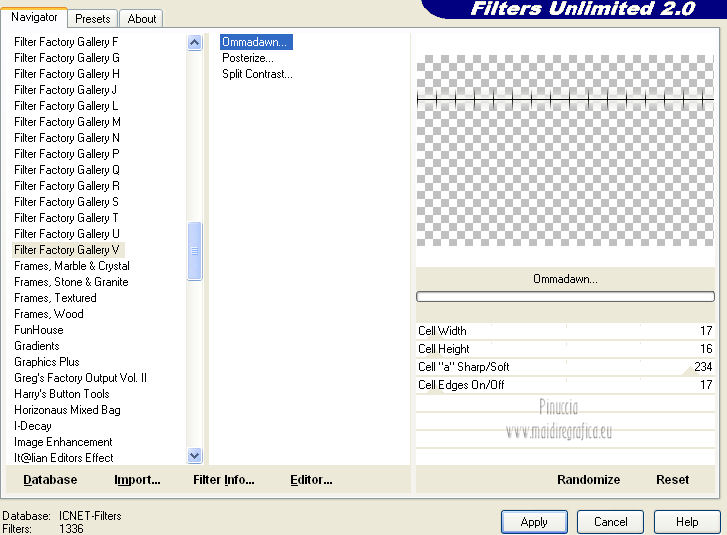Switch to the Navigator tab

tap(34, 17)
